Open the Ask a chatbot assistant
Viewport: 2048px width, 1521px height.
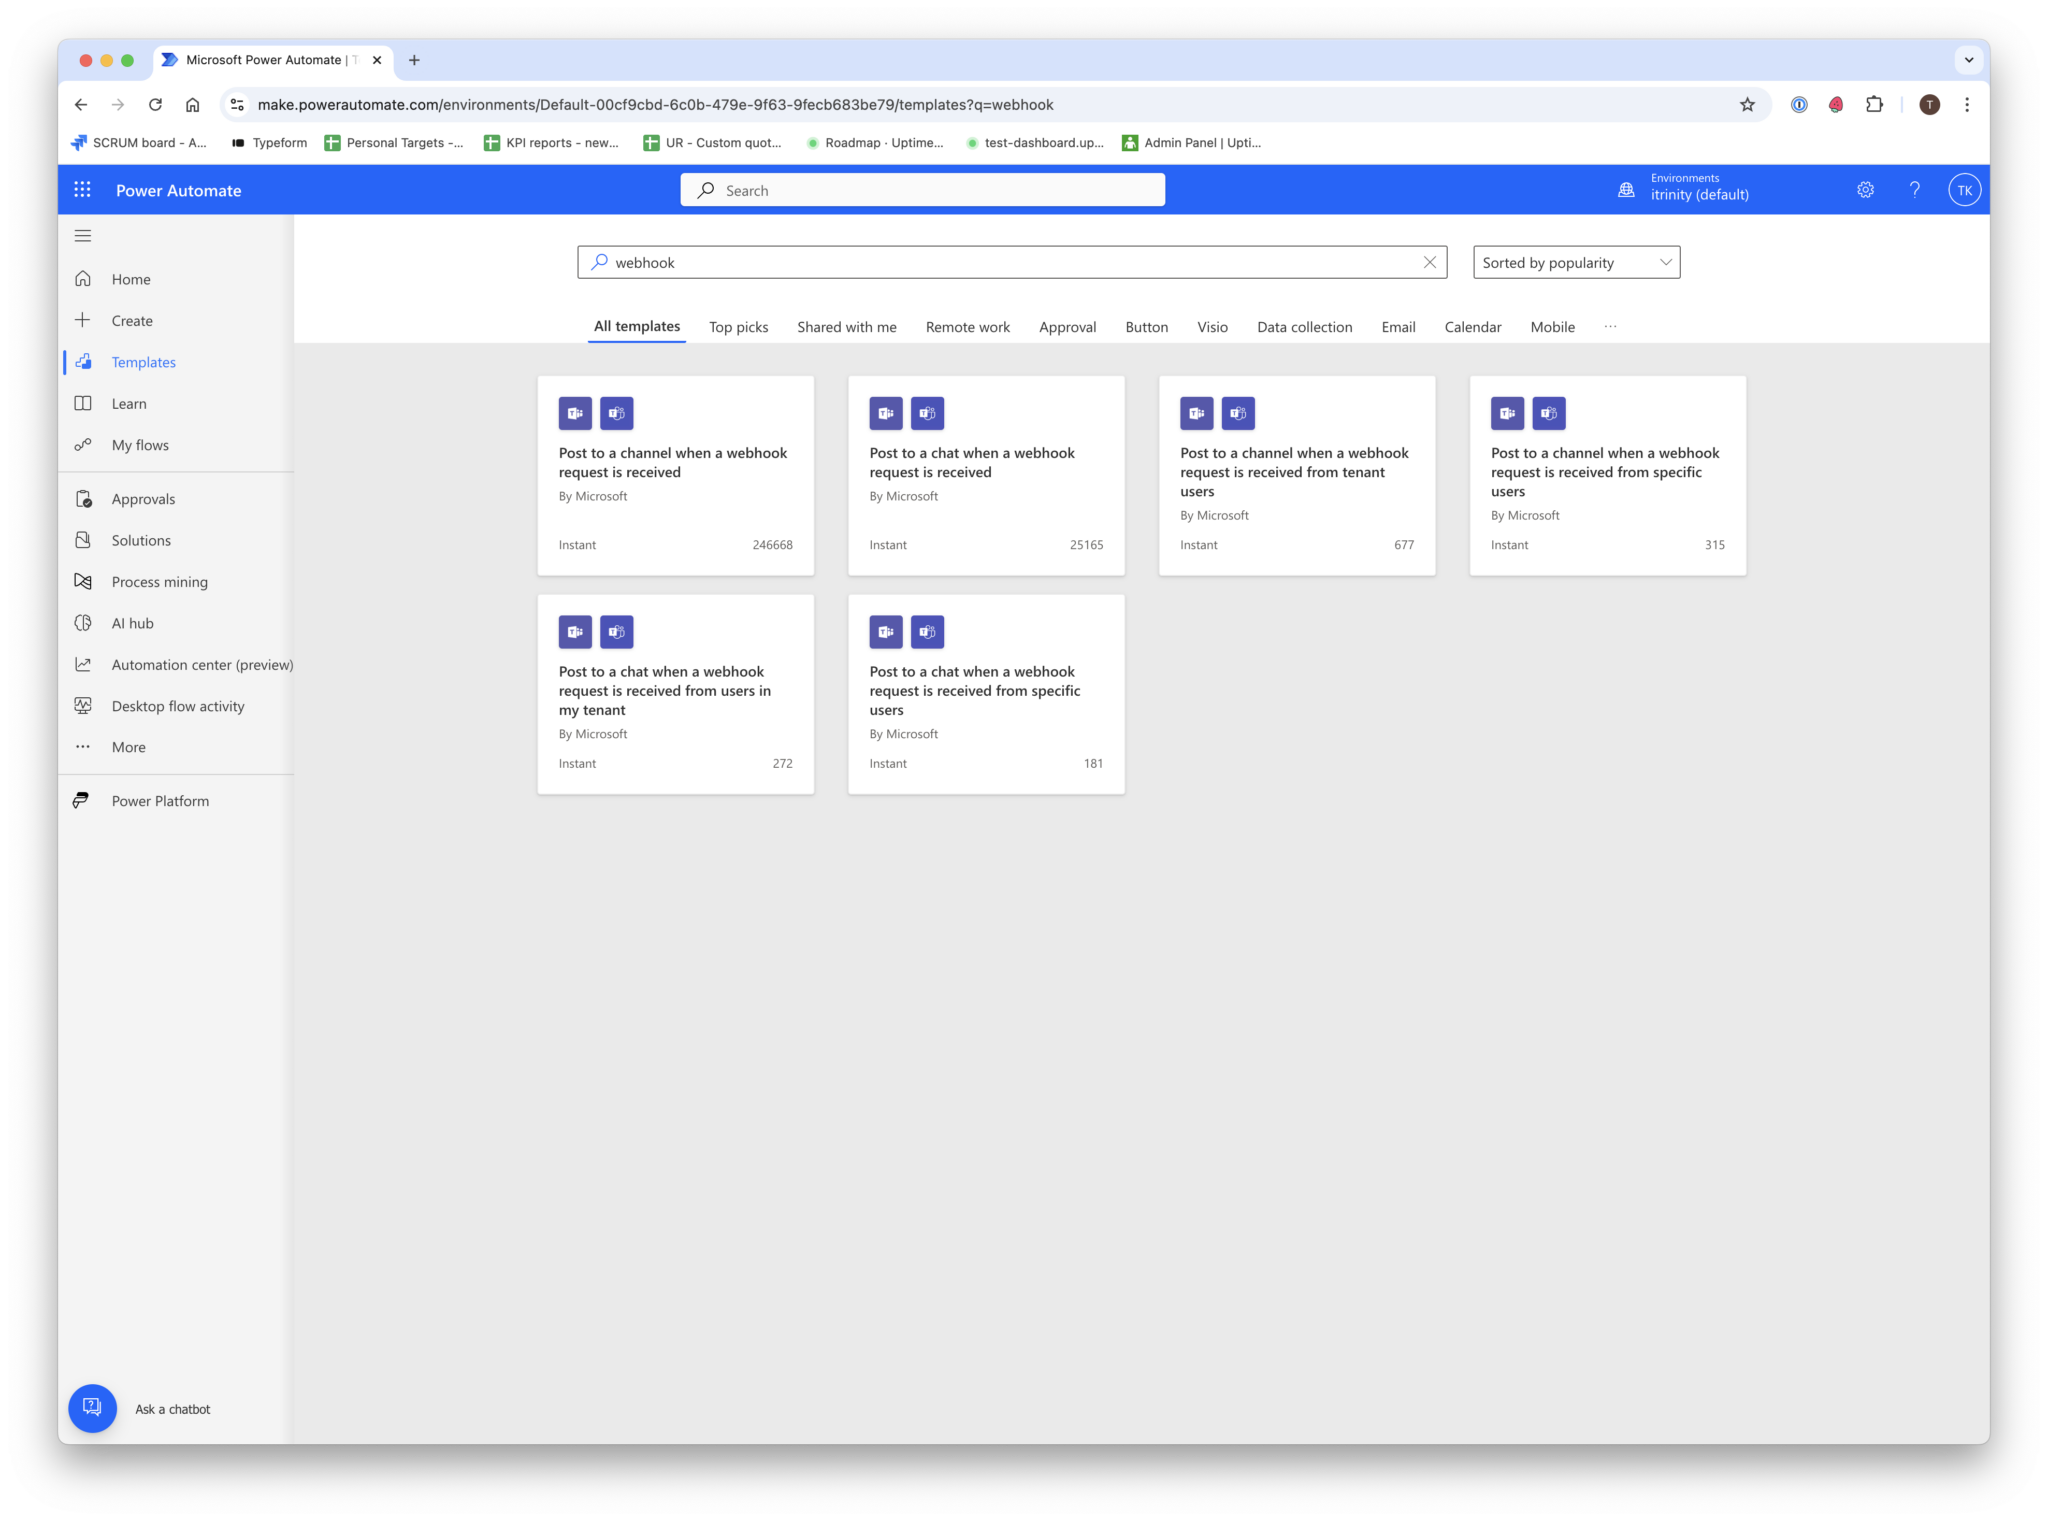pos(92,1408)
